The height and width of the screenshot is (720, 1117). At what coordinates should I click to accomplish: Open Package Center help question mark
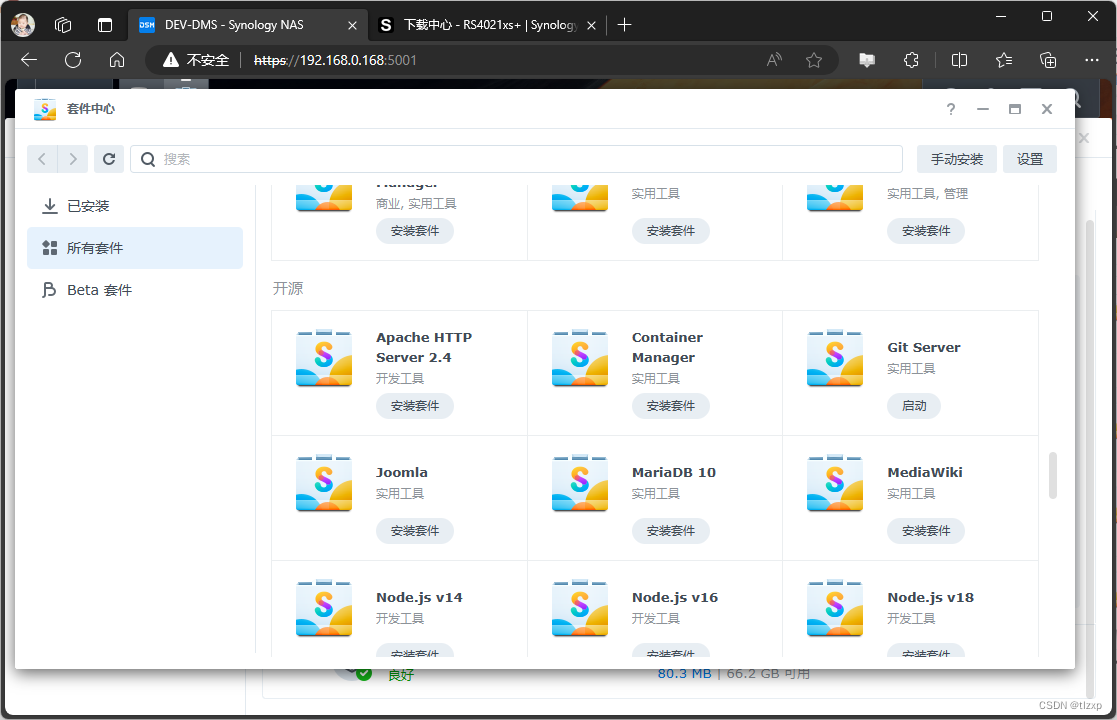(x=950, y=109)
